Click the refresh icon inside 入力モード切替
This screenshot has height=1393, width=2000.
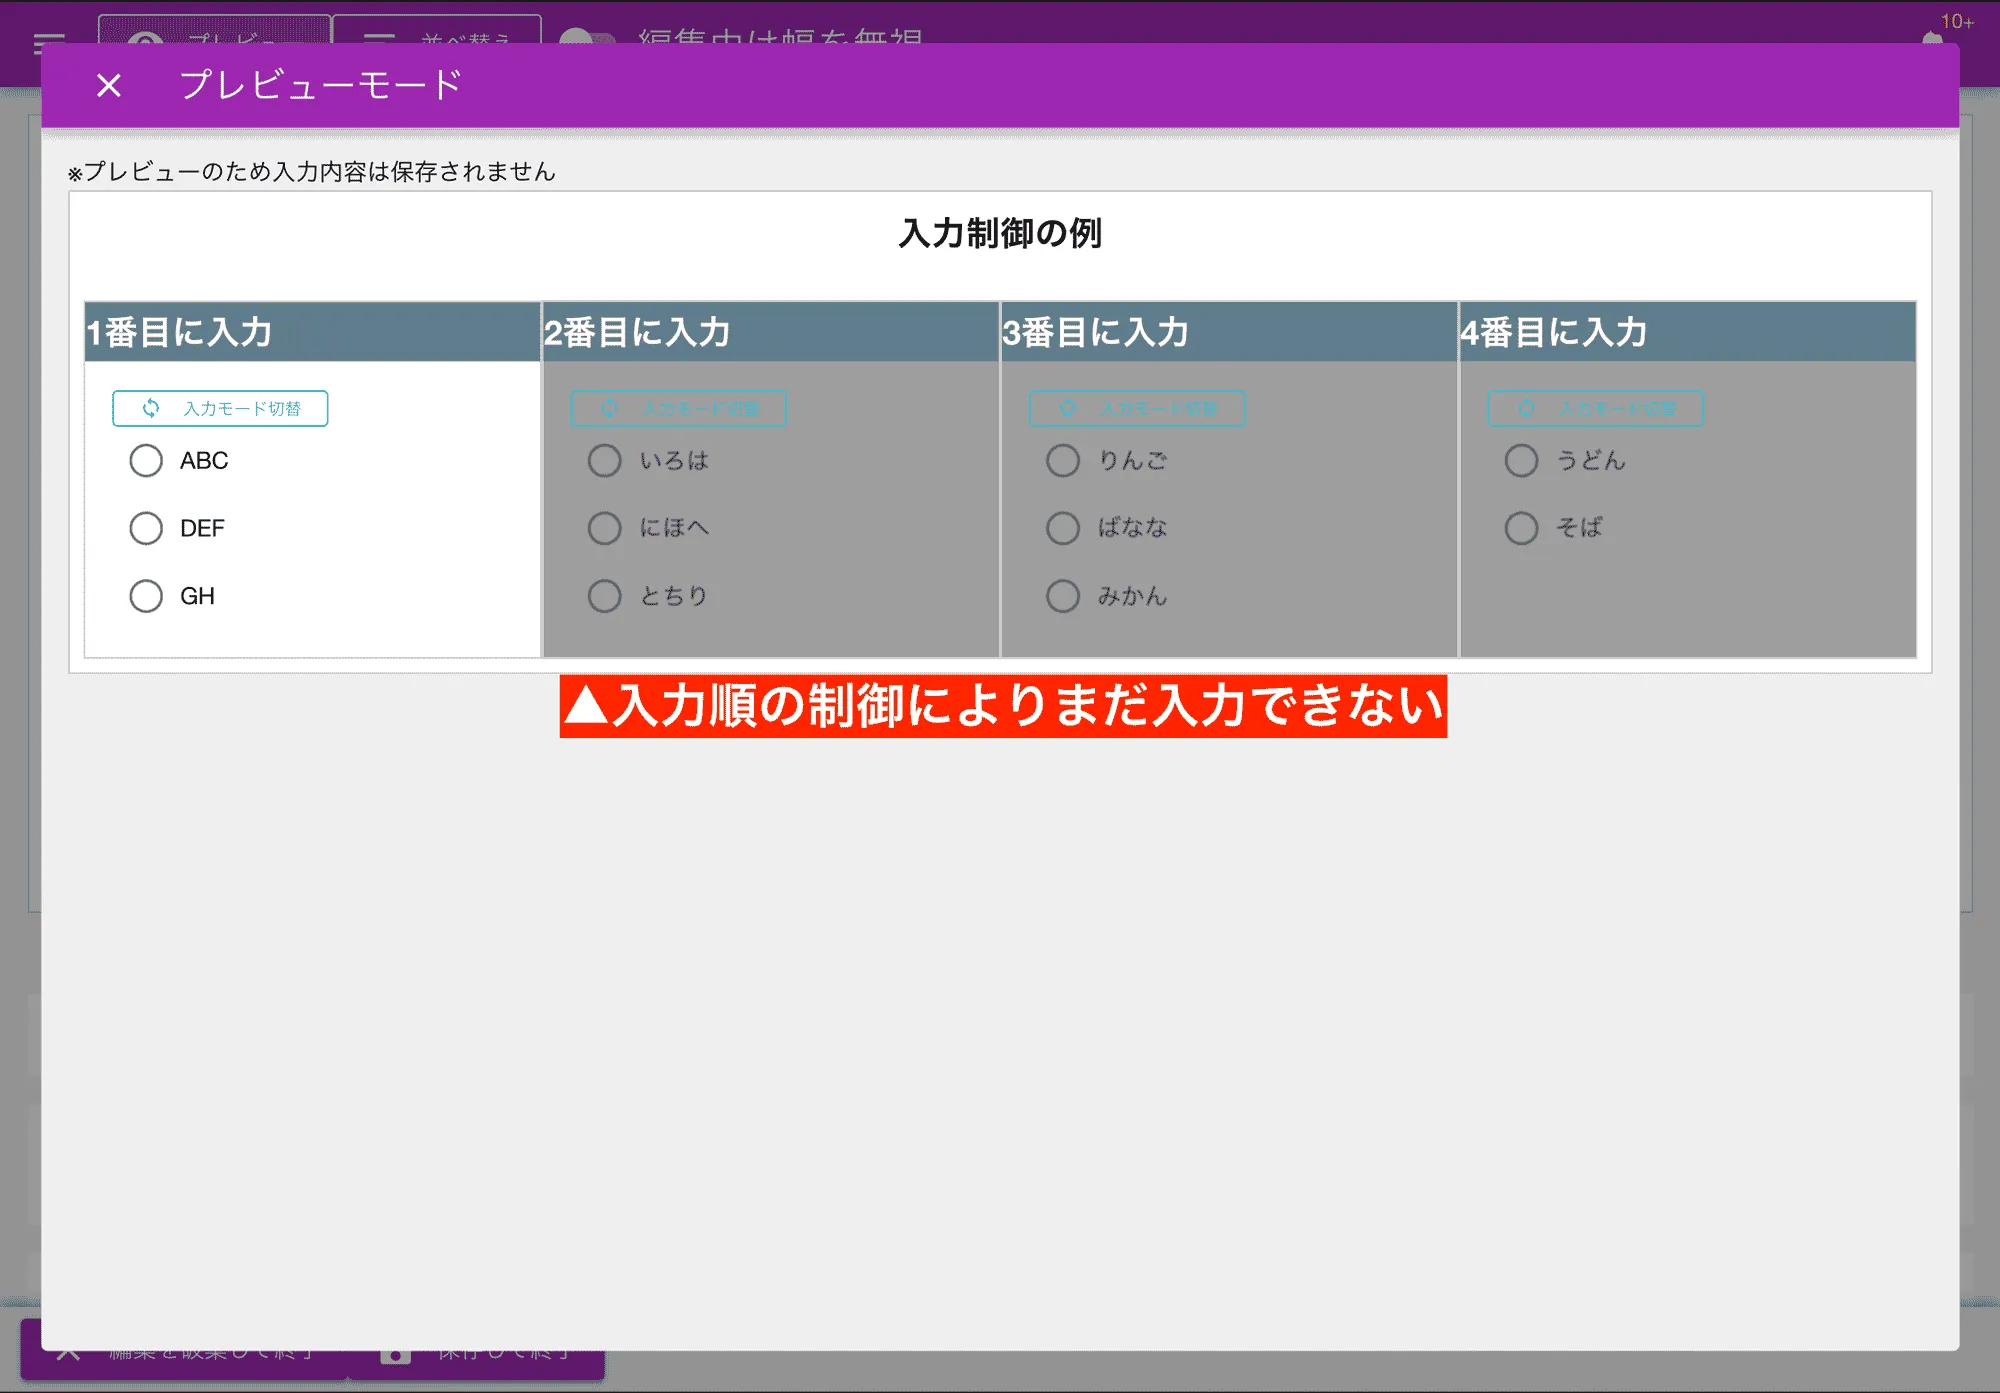tap(151, 408)
